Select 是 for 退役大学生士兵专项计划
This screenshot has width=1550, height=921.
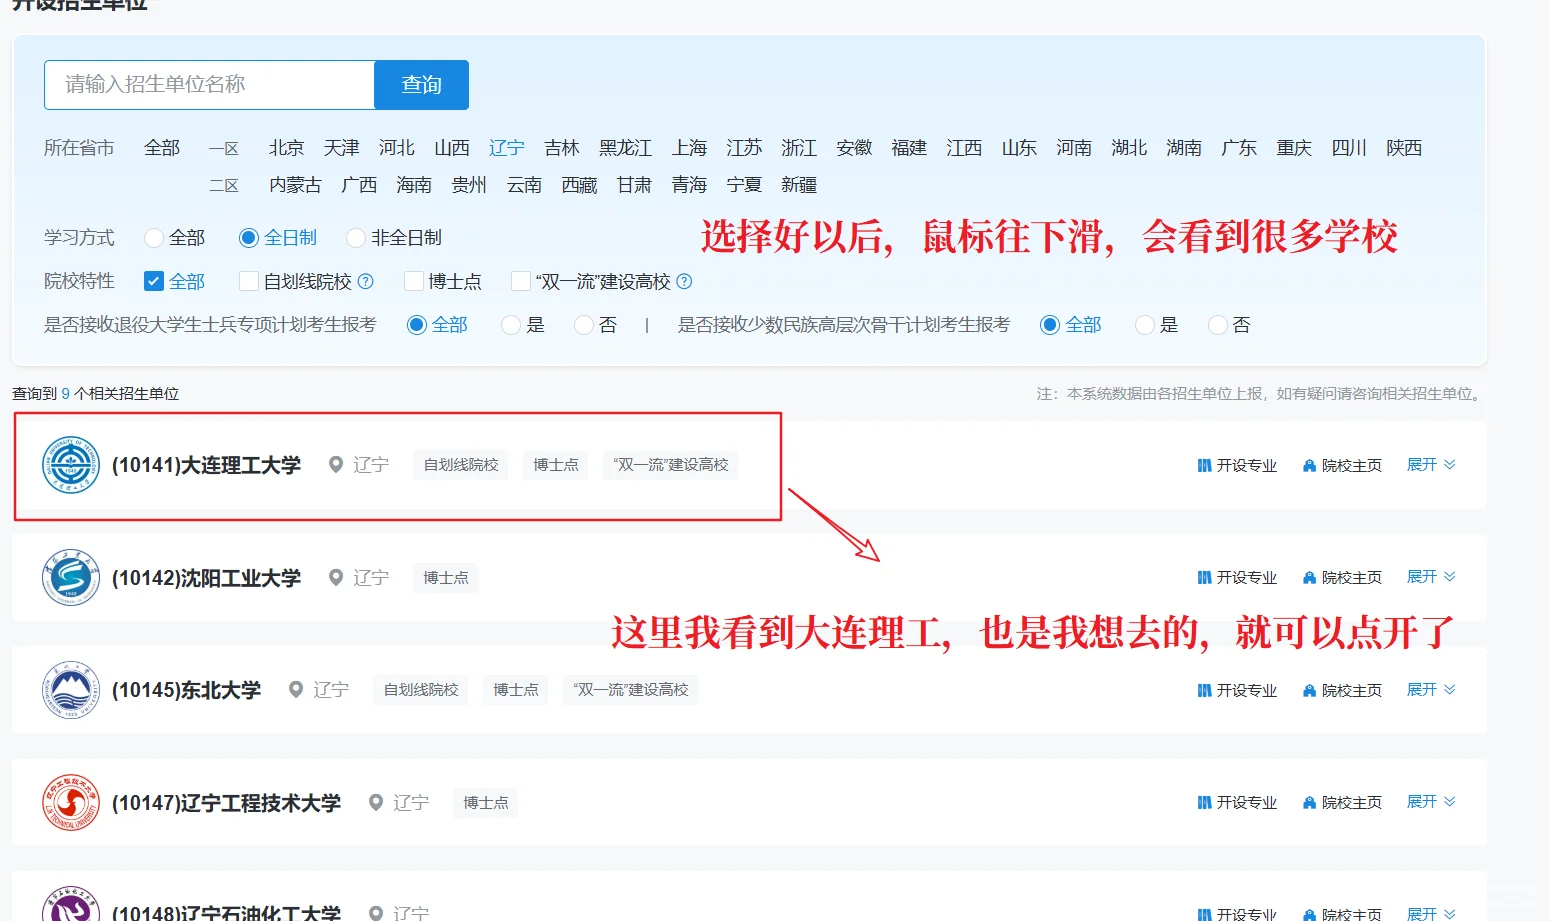coord(510,324)
